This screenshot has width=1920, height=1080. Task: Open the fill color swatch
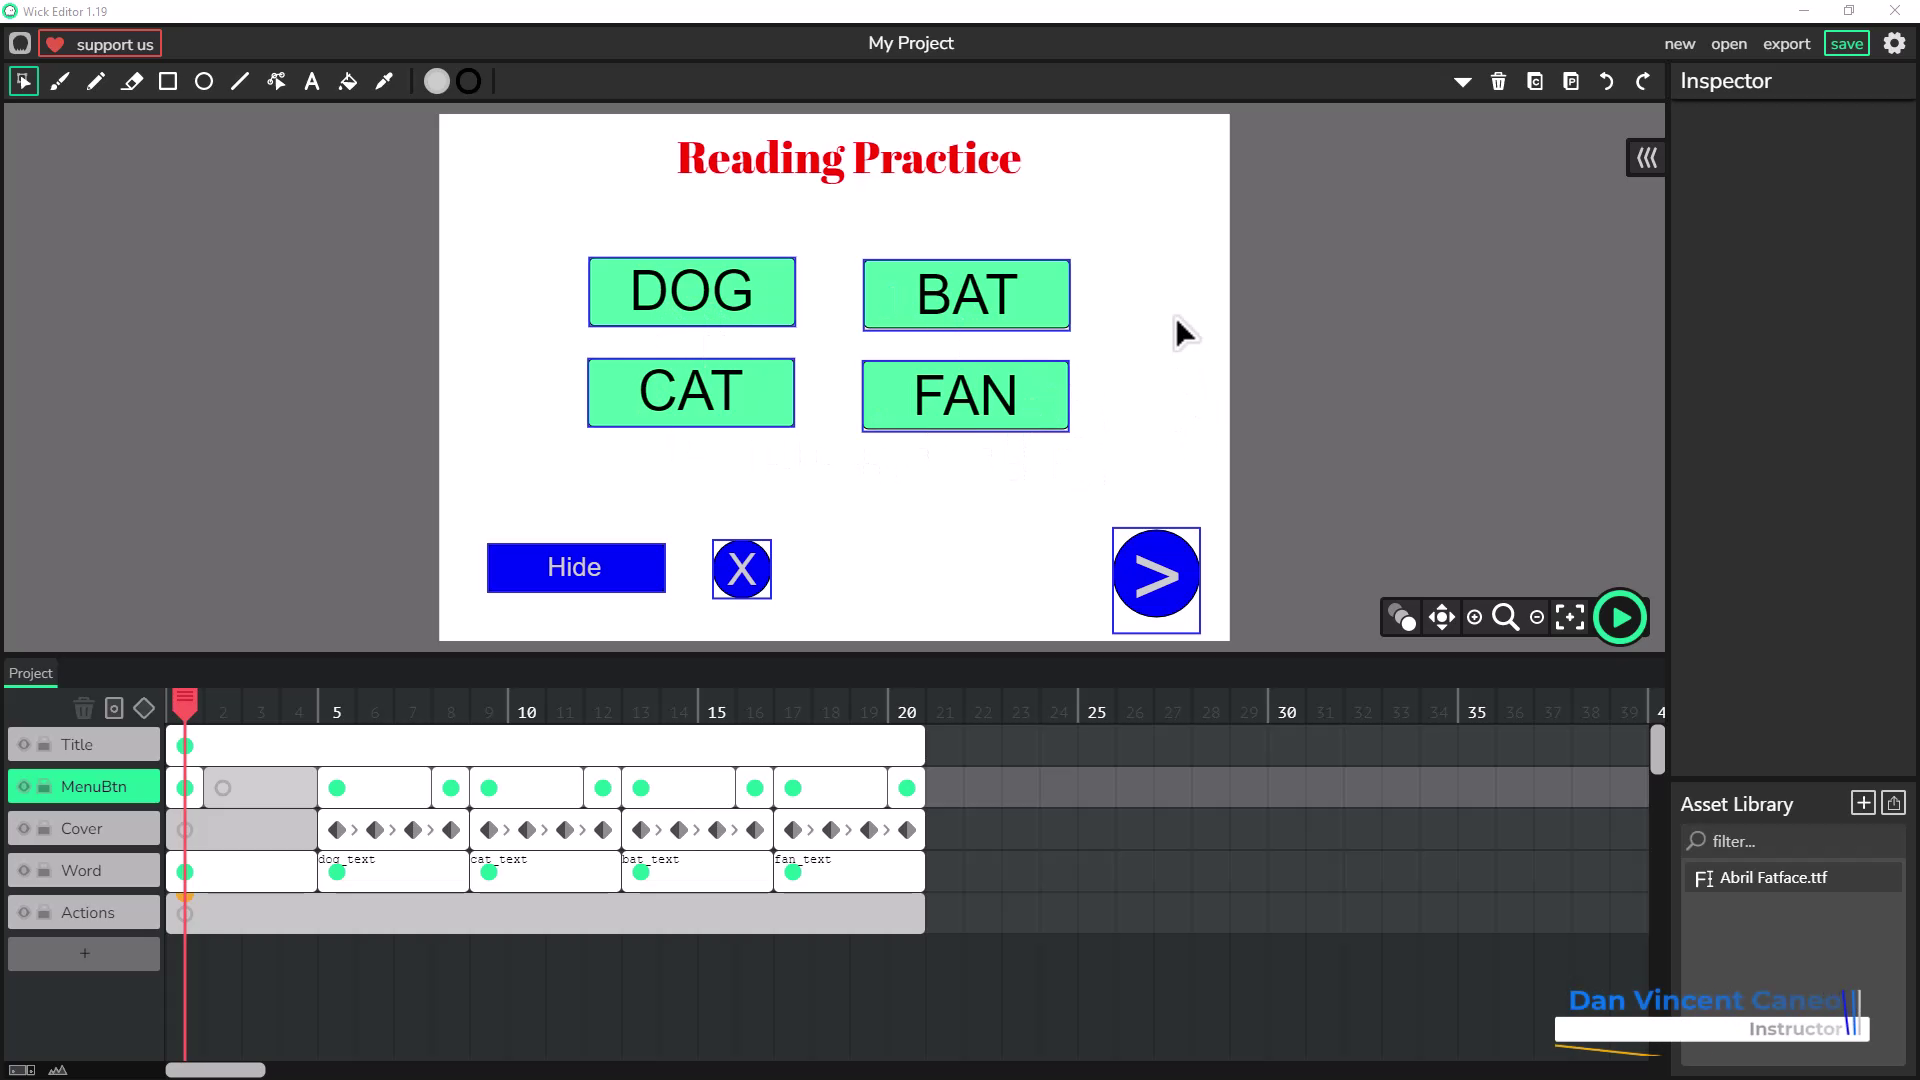[x=437, y=82]
